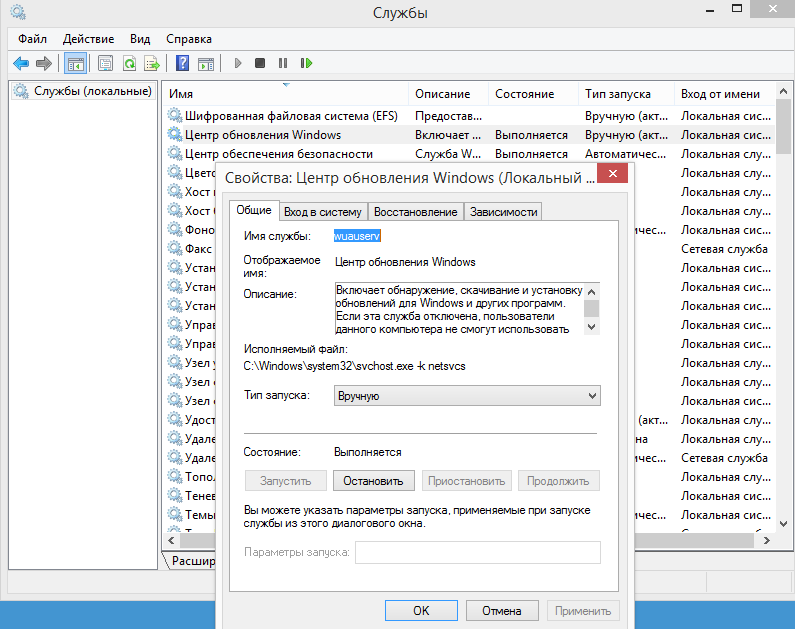Sort by the Тип запуска column header
Viewport: 795px width, 629px height.
coord(626,94)
